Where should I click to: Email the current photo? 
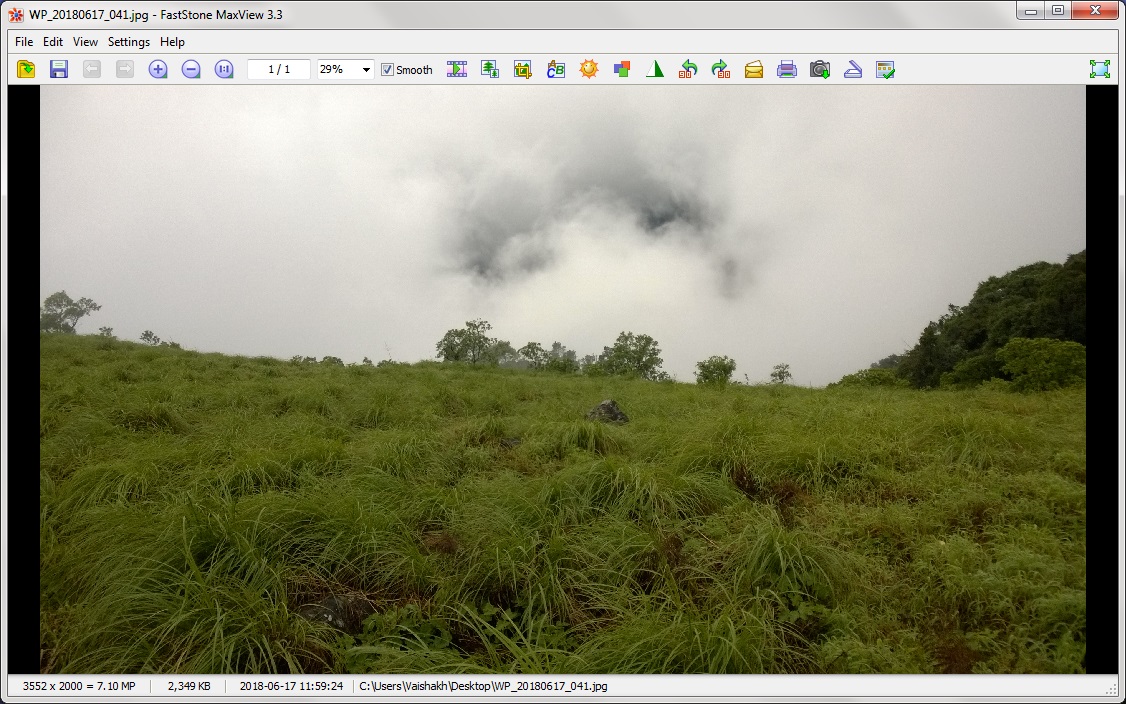click(x=753, y=69)
